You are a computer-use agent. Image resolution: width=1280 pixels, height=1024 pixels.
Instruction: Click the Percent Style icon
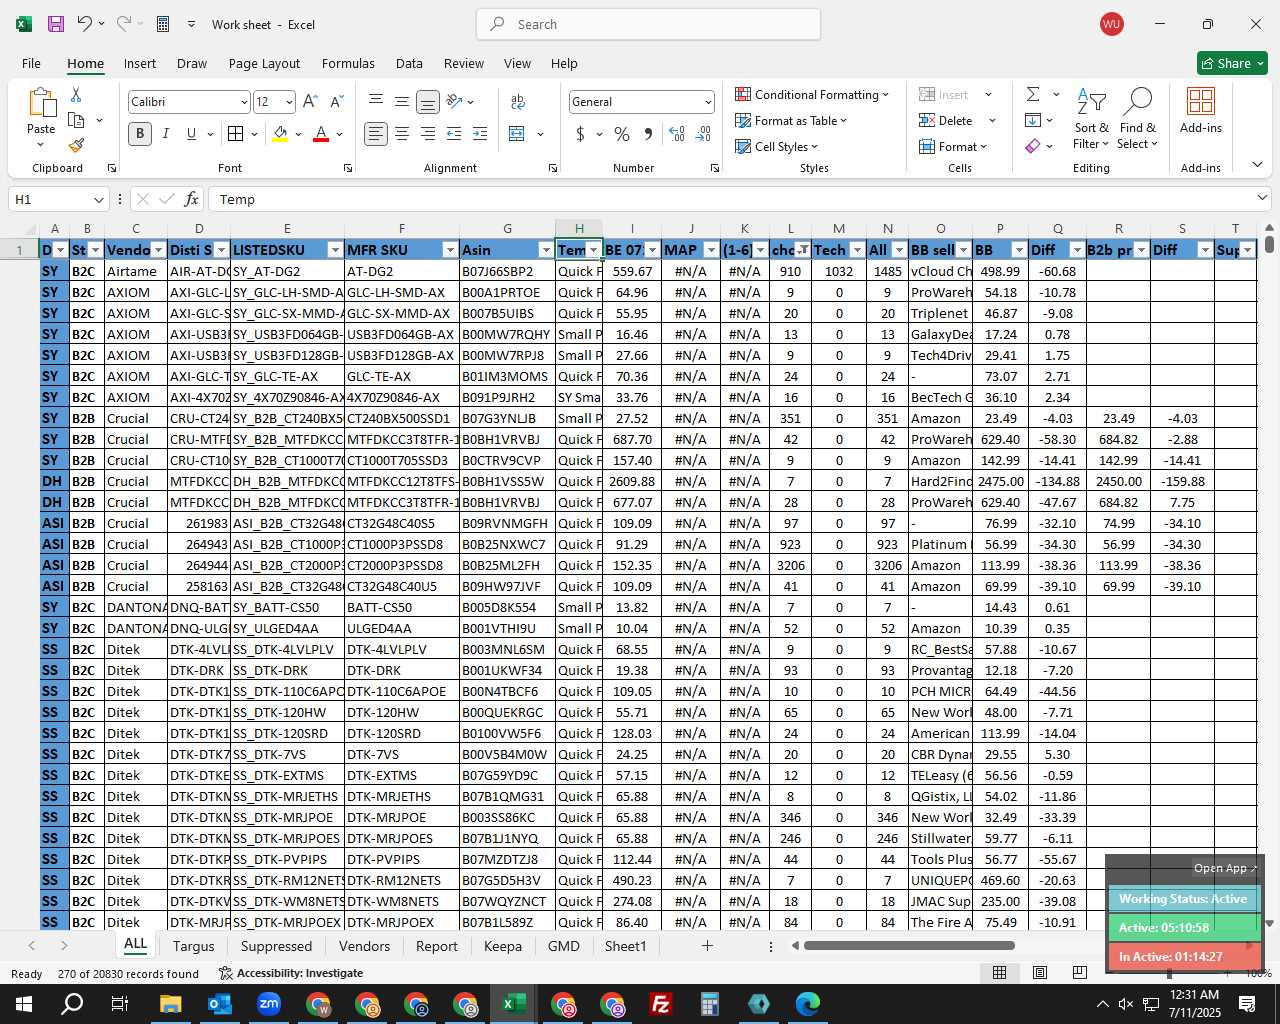pos(622,134)
